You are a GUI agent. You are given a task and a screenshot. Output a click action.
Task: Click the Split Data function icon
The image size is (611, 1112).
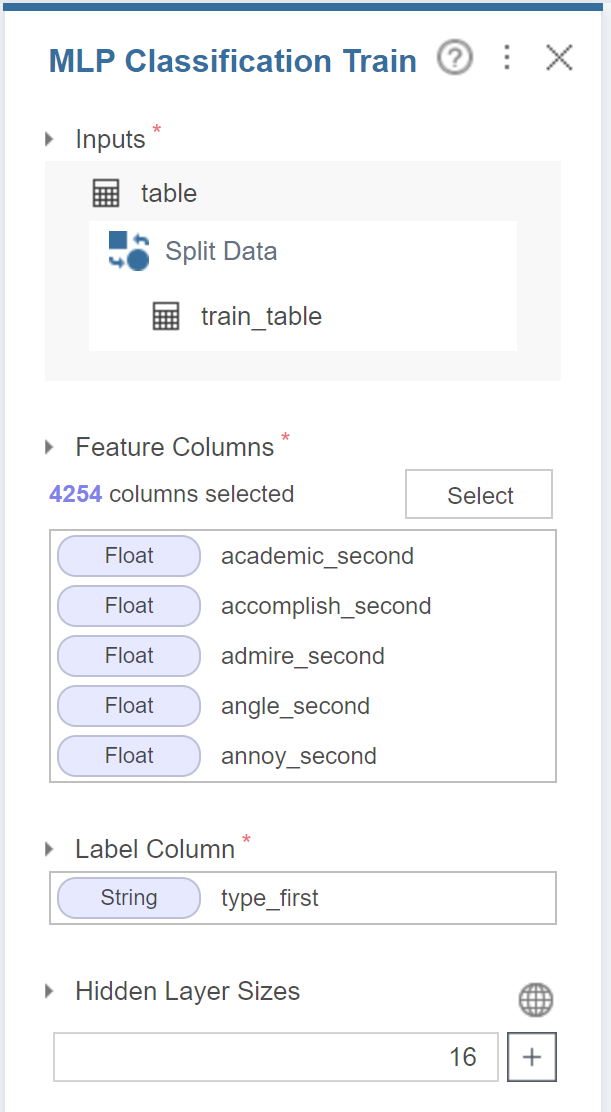point(129,251)
